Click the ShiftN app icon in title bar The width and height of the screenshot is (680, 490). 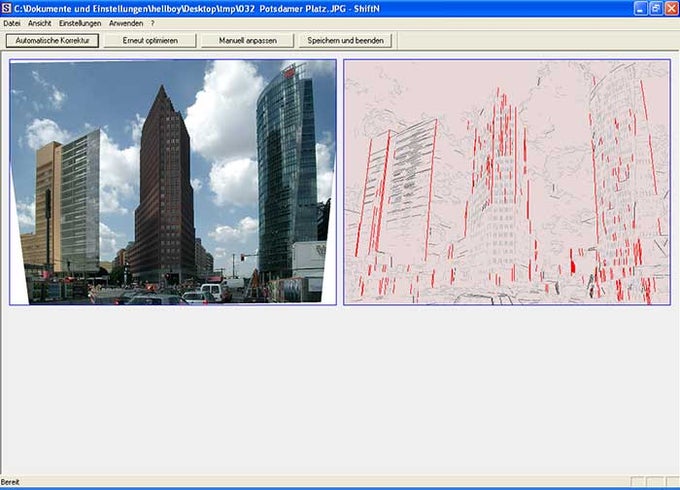[x=7, y=8]
